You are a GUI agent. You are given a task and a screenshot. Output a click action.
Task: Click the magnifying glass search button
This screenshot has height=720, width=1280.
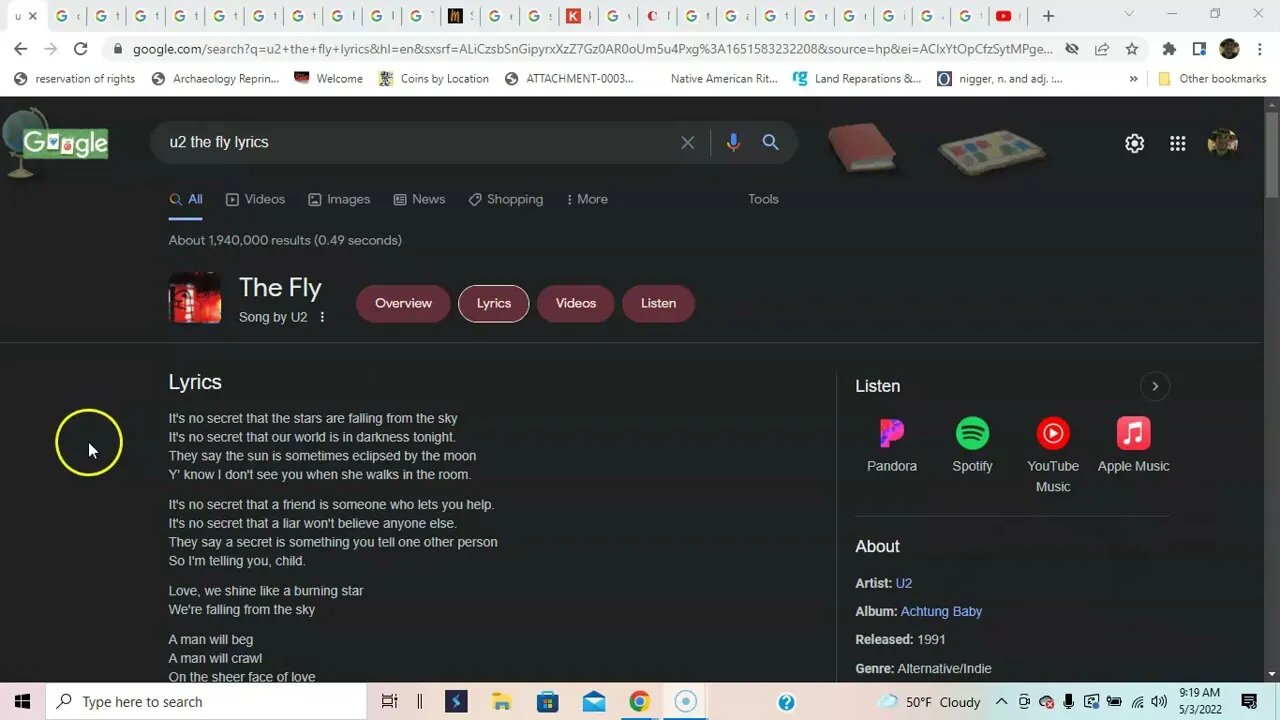point(770,142)
